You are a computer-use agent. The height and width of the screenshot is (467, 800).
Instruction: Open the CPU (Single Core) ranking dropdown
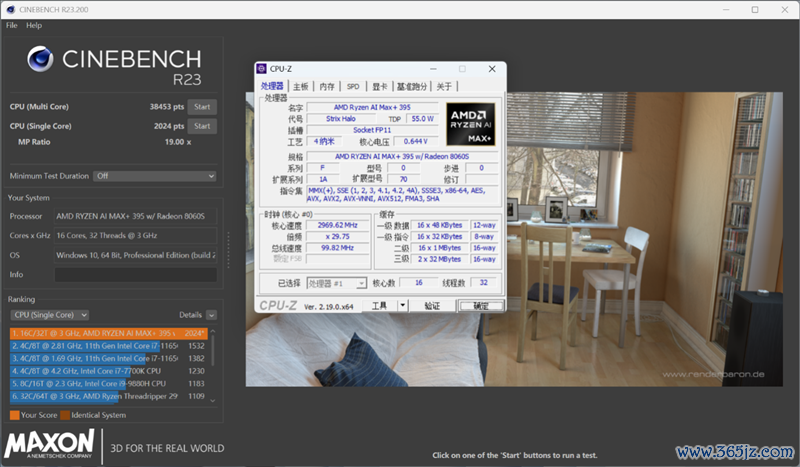click(x=49, y=315)
